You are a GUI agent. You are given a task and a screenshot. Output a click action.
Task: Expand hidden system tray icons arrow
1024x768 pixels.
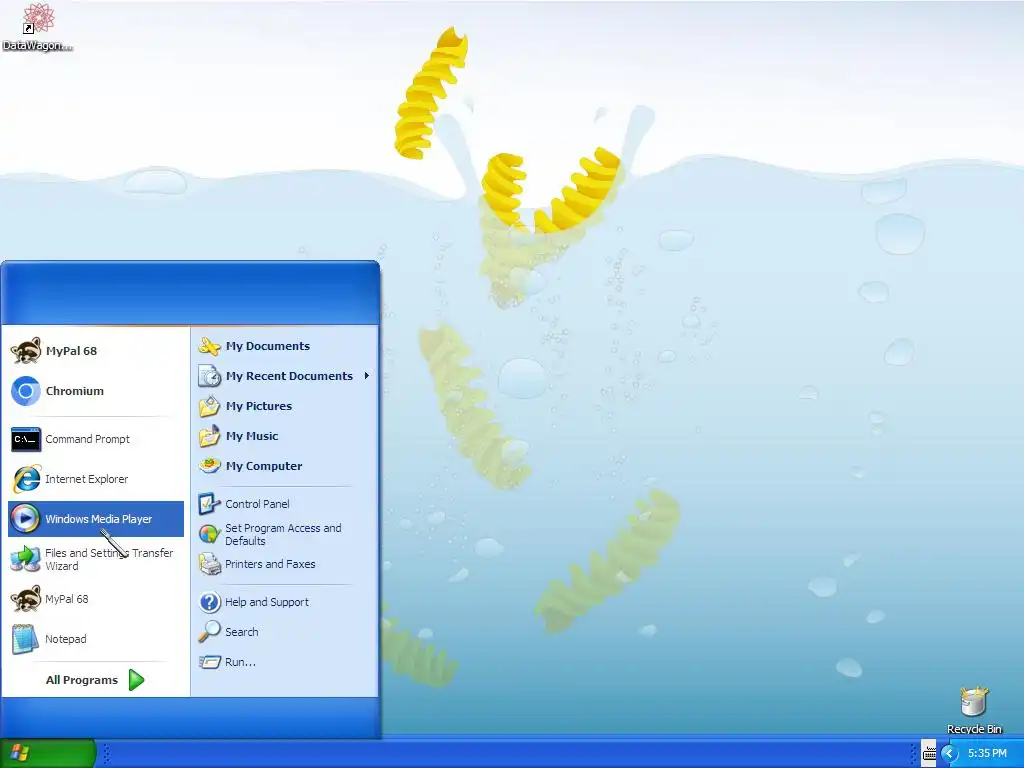[x=948, y=754]
